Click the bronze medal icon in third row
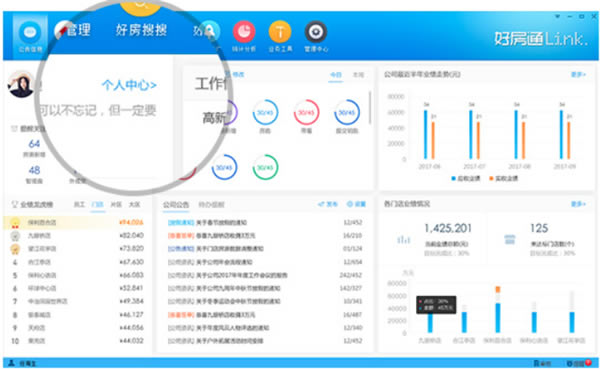Viewport: 600px width, 369px height. pyautogui.click(x=15, y=249)
